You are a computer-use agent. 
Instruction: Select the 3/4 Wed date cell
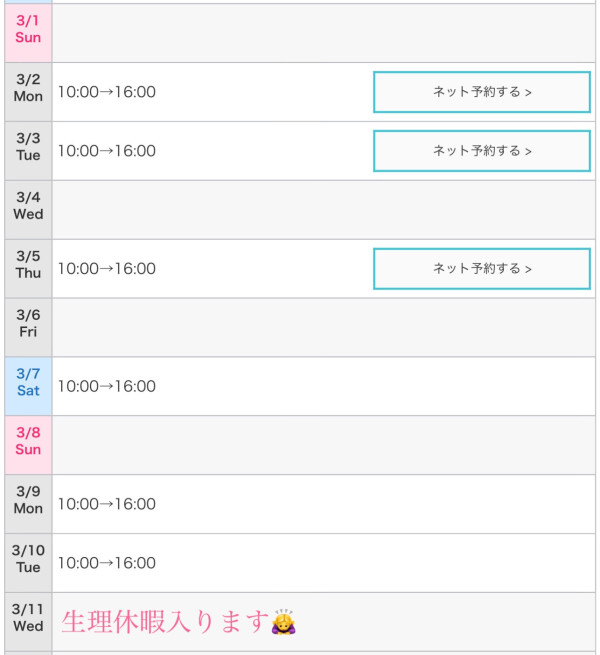click(x=28, y=207)
